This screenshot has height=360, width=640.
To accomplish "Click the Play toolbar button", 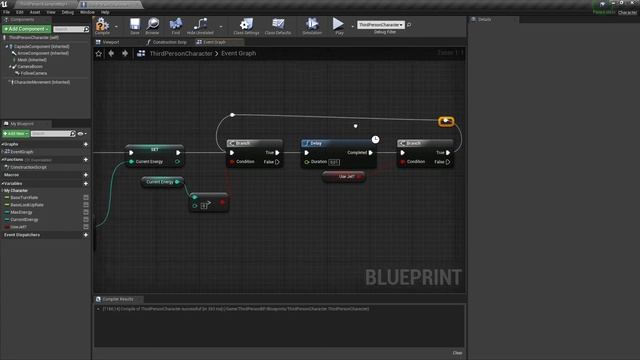I will [x=338, y=26].
